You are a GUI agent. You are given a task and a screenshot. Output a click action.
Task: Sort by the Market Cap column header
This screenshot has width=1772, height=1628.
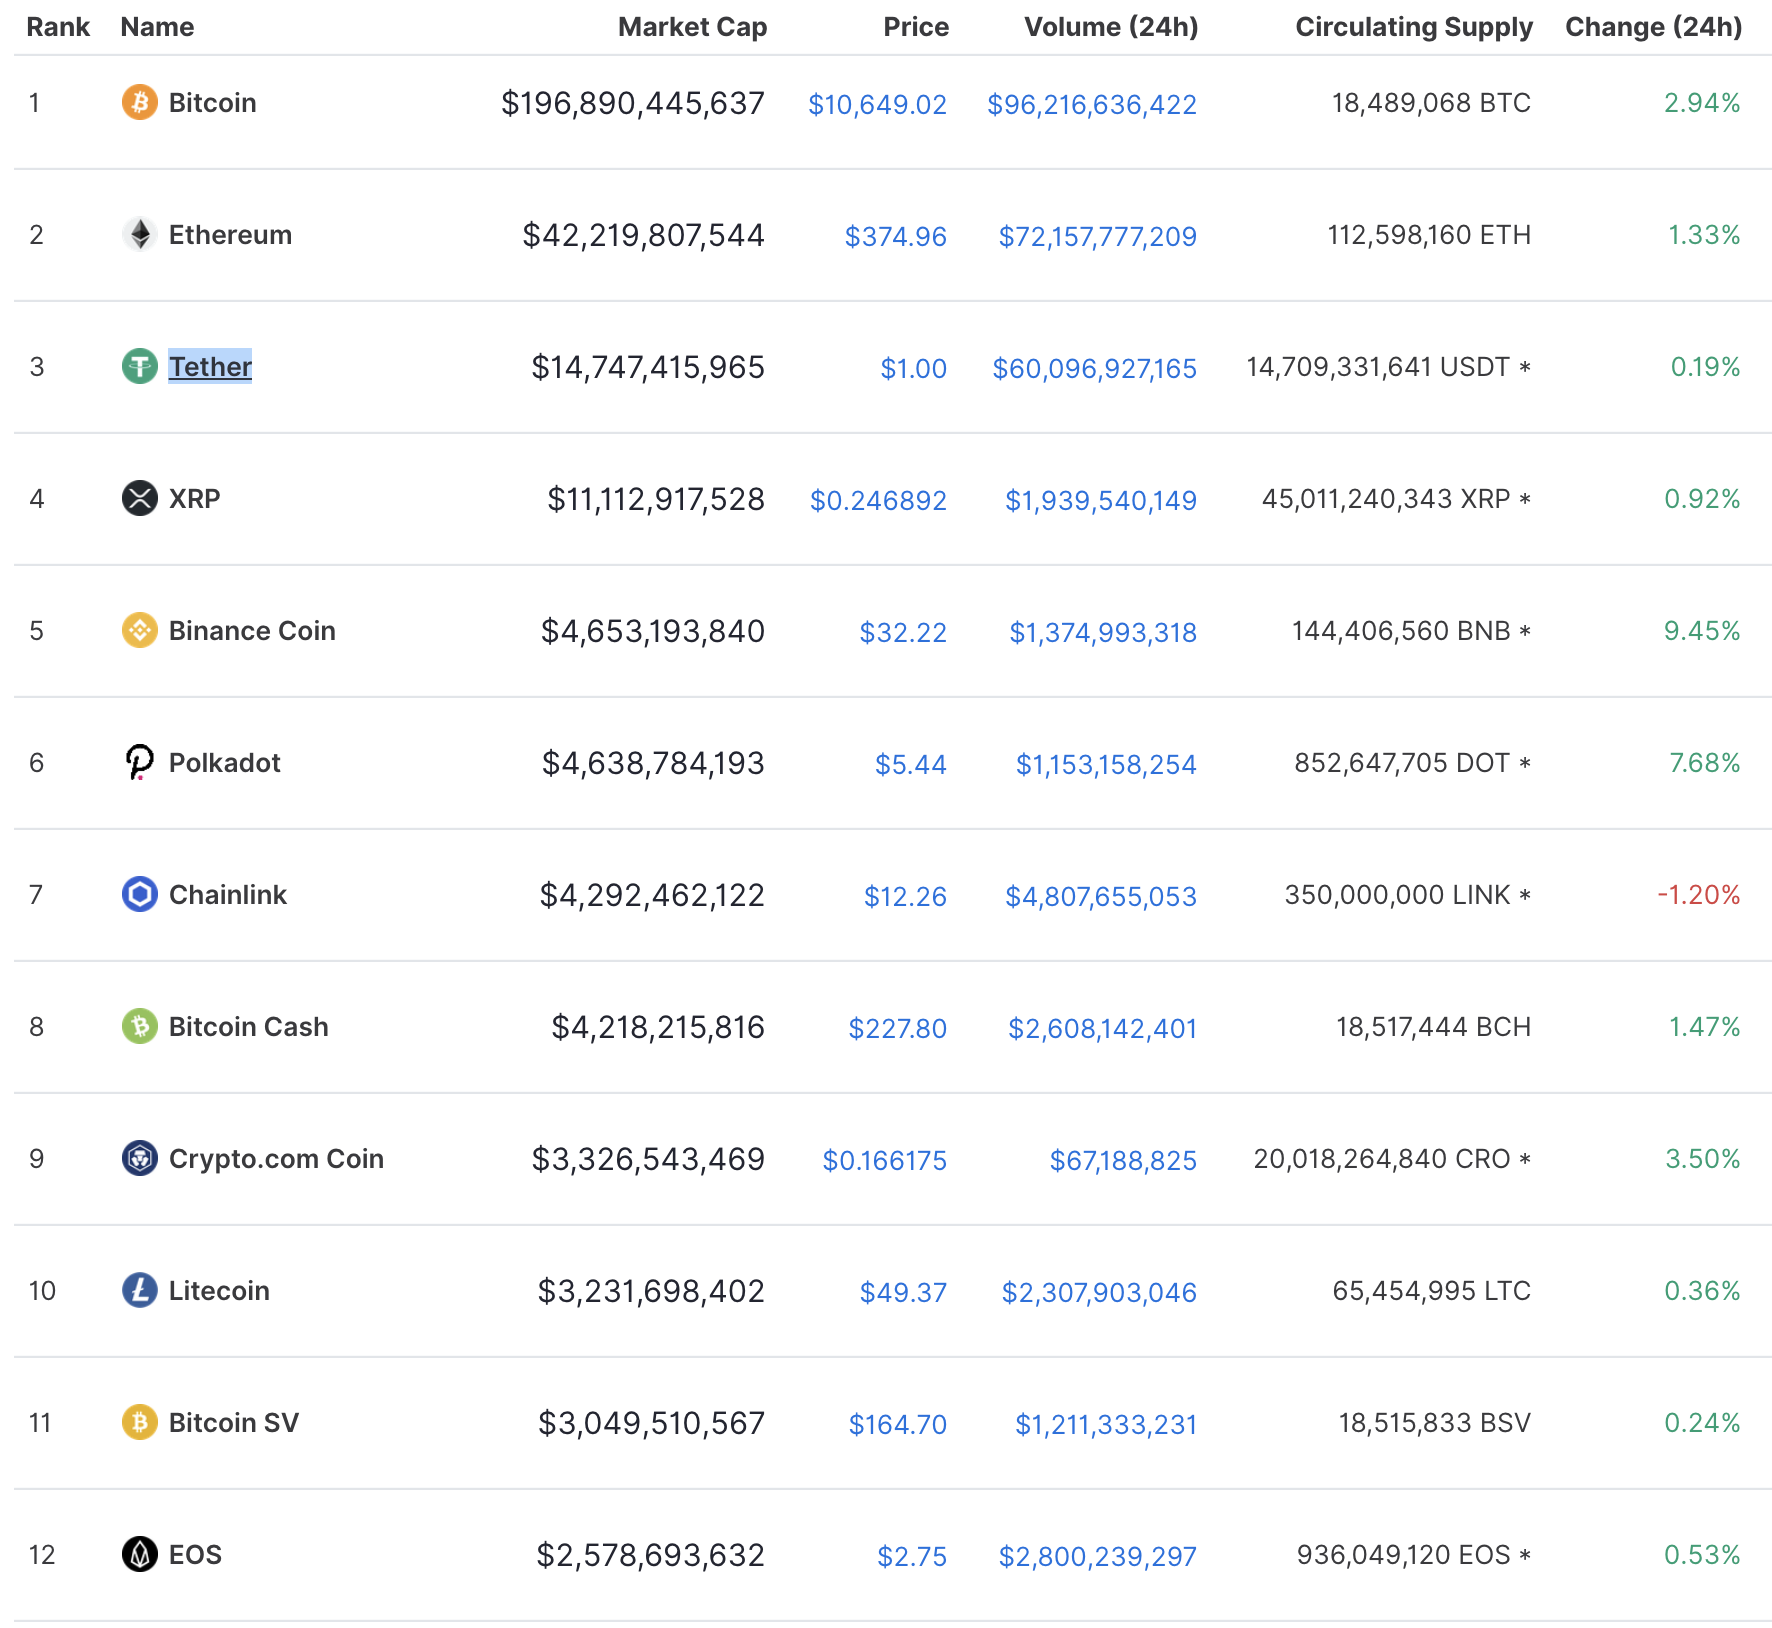tap(692, 27)
